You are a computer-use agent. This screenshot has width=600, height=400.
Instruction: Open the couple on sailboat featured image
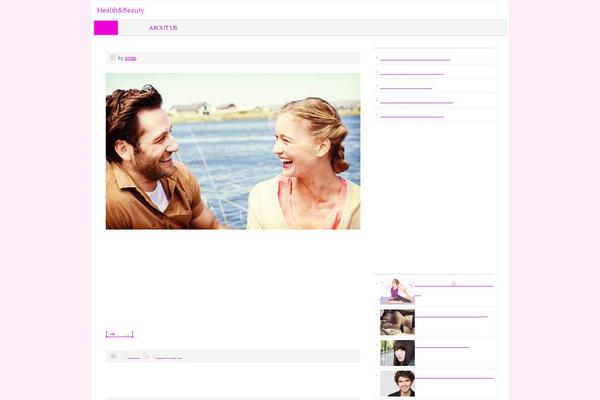point(233,151)
